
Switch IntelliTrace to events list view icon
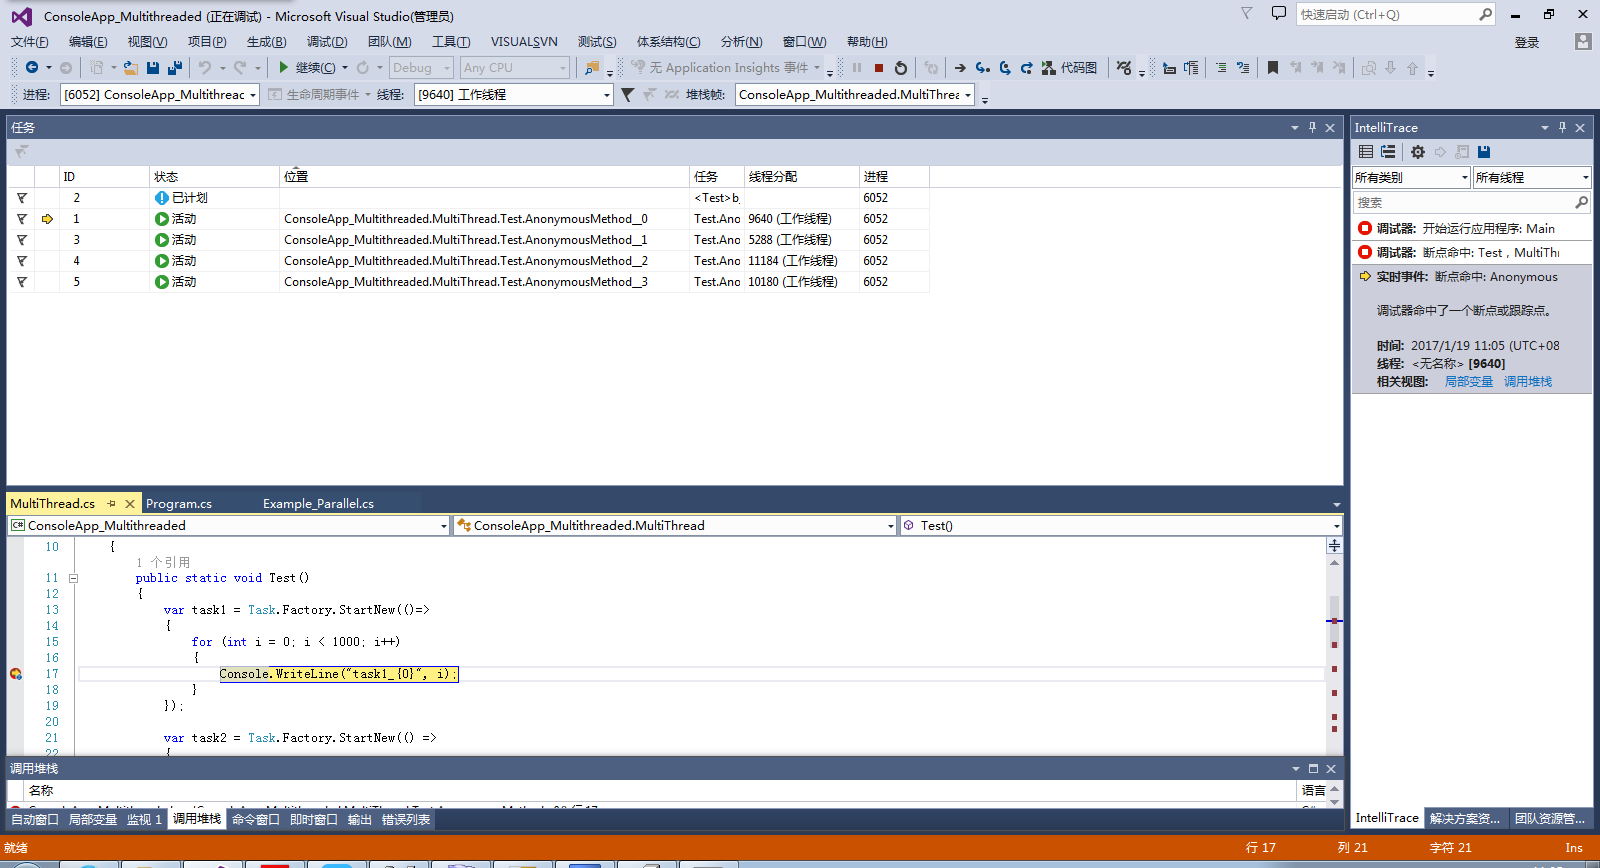coord(1366,152)
